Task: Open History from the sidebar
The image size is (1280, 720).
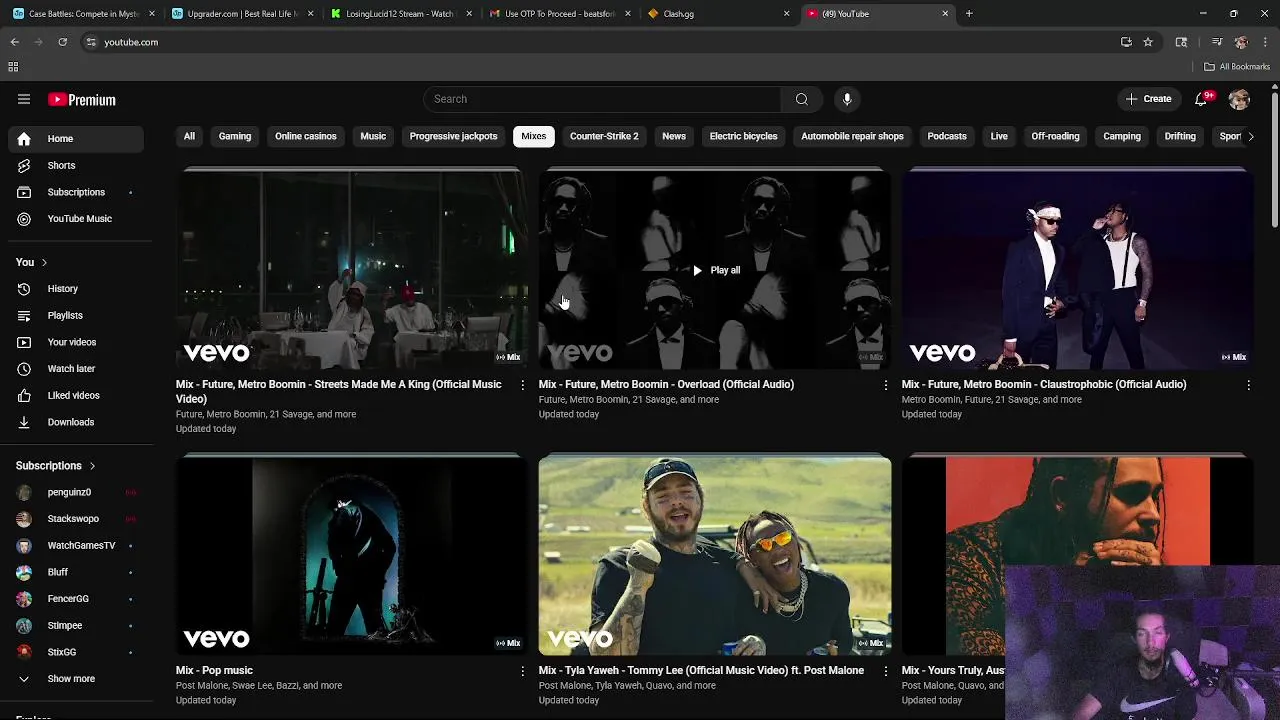Action: [x=76, y=289]
